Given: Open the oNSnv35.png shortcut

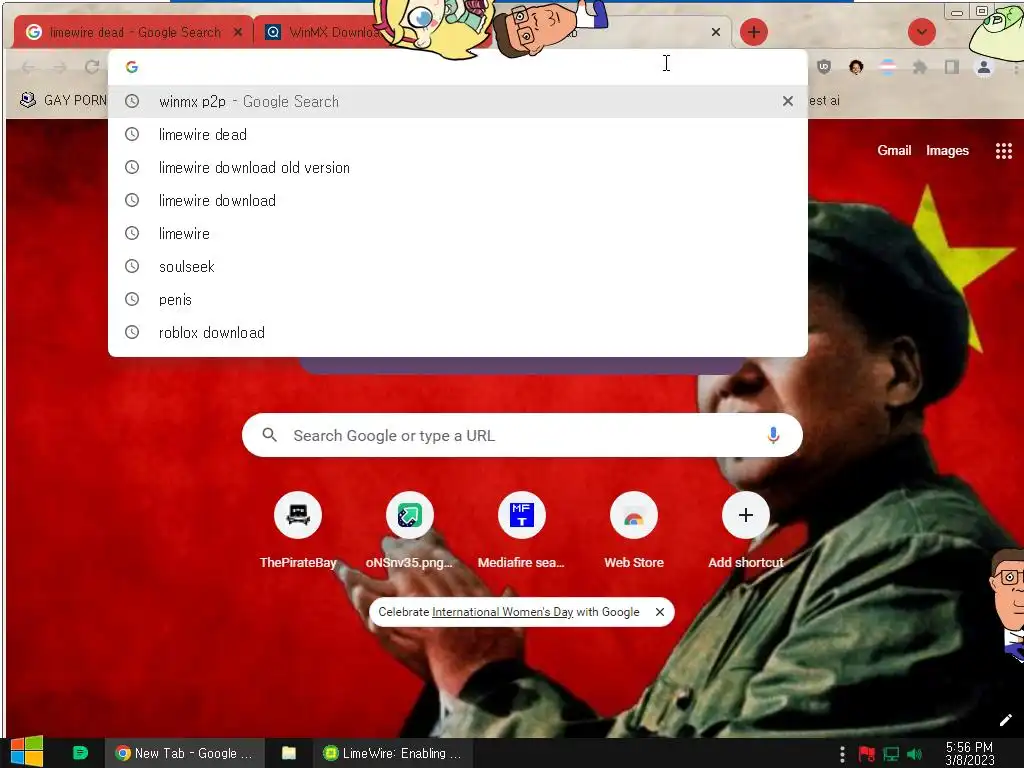Looking at the screenshot, I should (x=409, y=530).
